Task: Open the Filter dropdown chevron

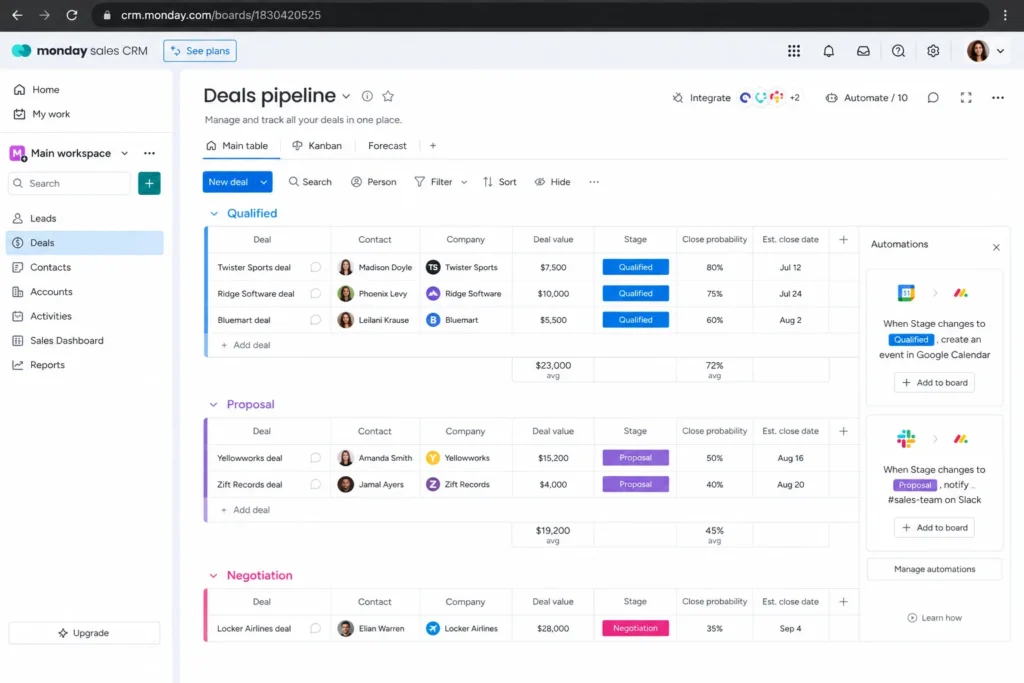Action: (464, 182)
